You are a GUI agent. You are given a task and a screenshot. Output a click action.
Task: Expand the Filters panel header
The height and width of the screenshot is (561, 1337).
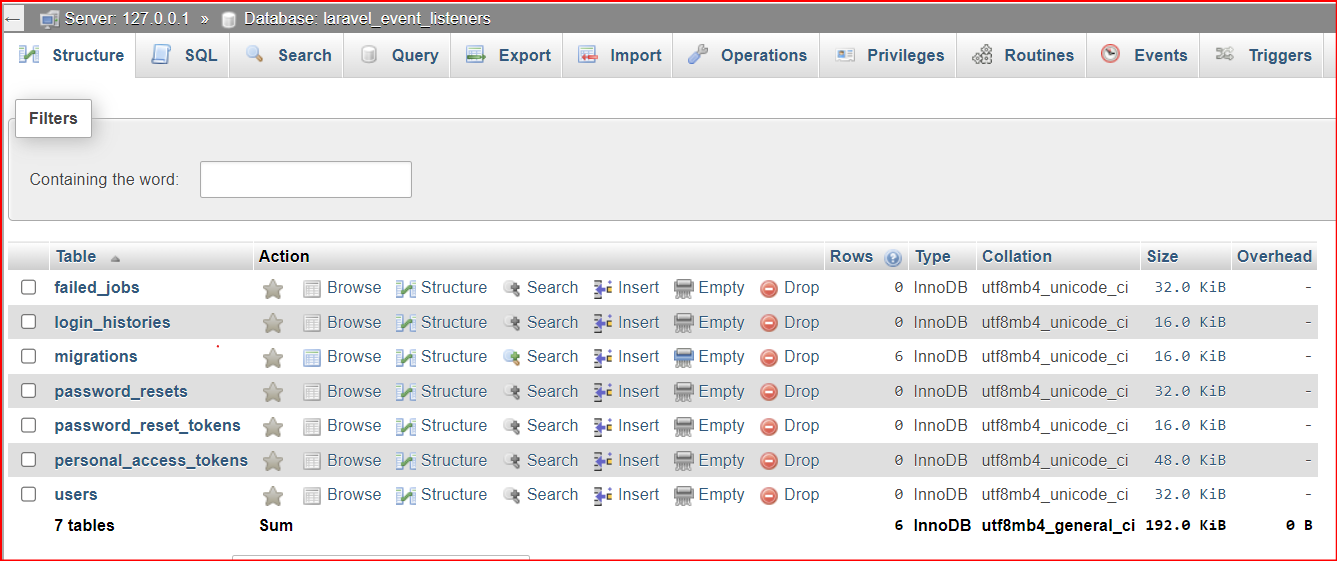pos(53,118)
